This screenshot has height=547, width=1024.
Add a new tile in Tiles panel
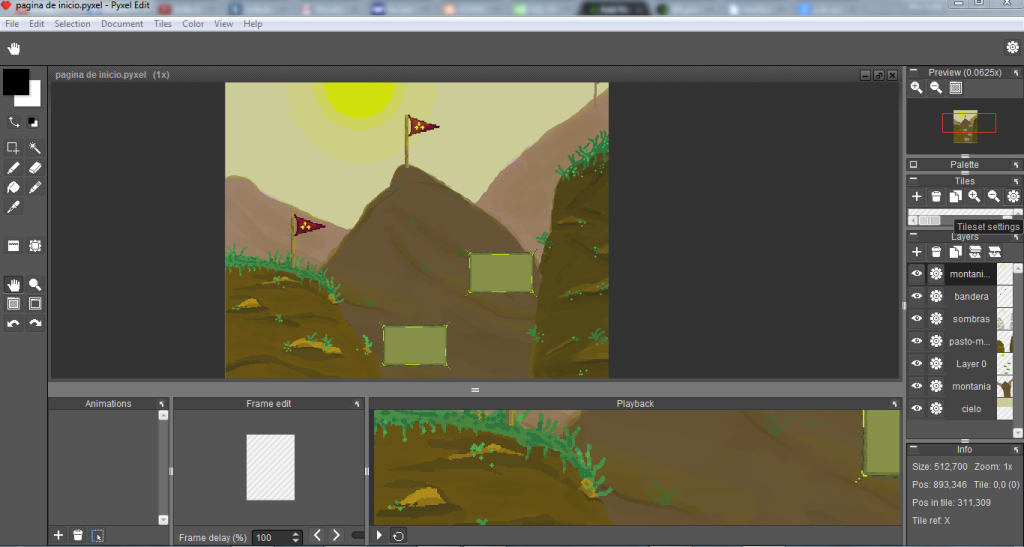click(917, 196)
